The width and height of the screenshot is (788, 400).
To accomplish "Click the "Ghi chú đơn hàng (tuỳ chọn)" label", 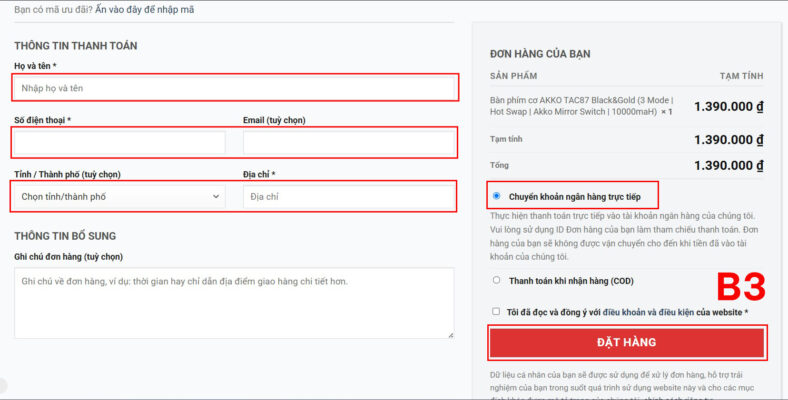I will (68, 257).
